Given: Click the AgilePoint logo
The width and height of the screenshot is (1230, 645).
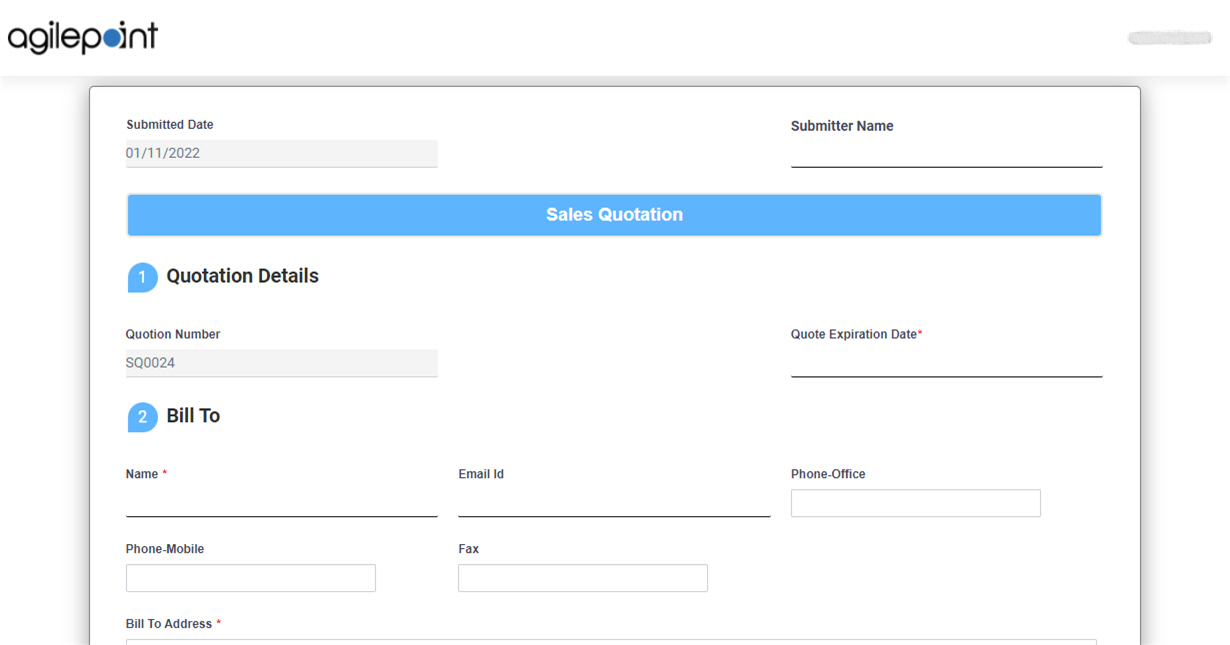Looking at the screenshot, I should (83, 38).
